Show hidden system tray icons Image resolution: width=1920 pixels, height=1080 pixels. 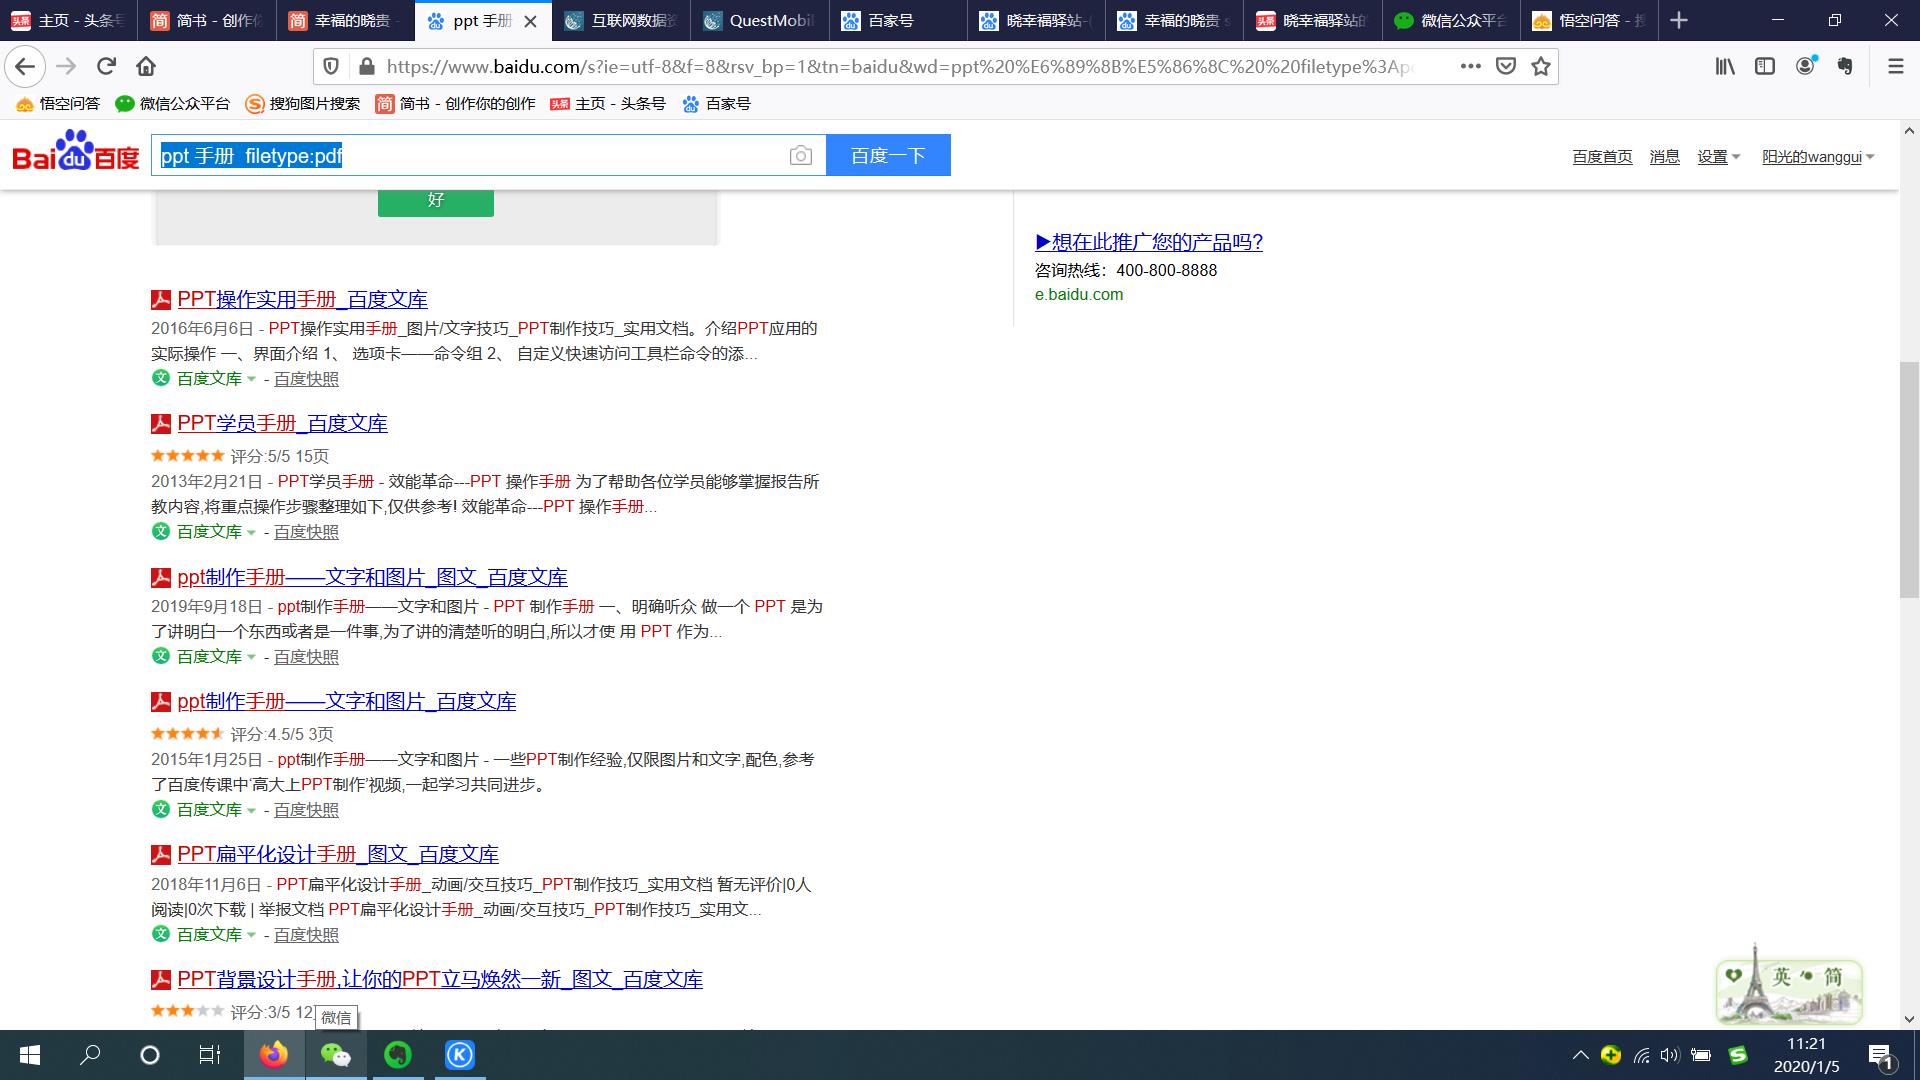[x=1581, y=1055]
